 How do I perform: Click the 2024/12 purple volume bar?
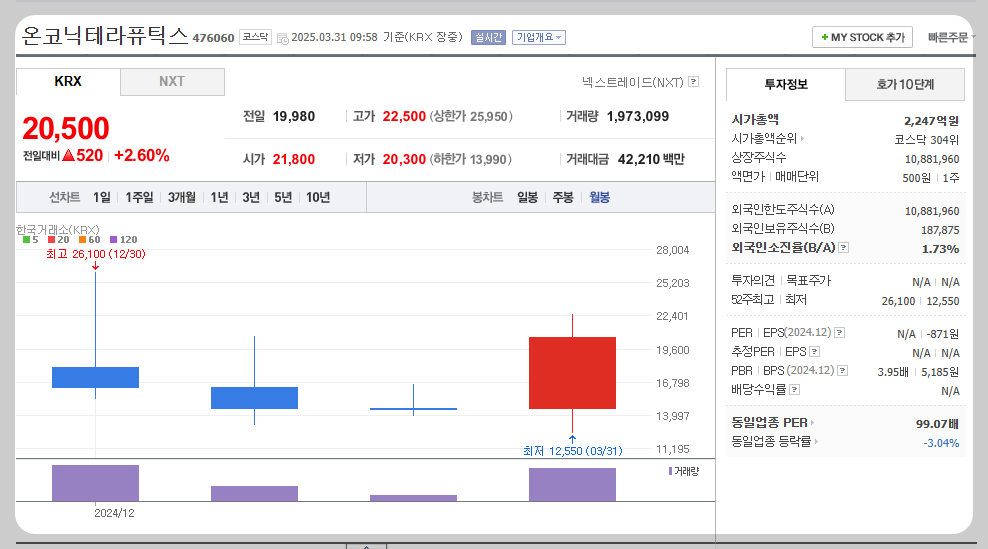click(x=95, y=483)
